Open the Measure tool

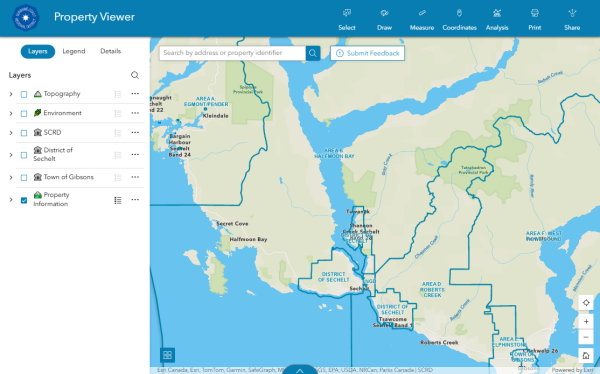point(422,19)
